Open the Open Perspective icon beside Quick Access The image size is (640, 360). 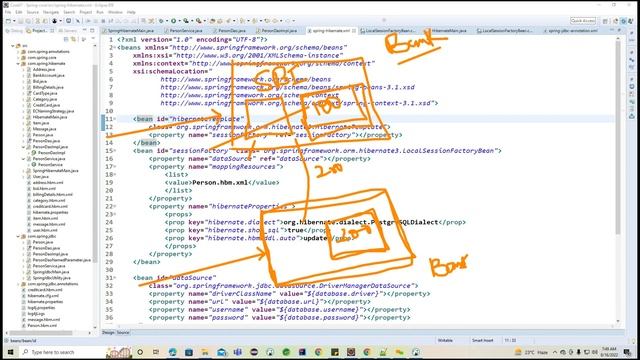(x=605, y=21)
